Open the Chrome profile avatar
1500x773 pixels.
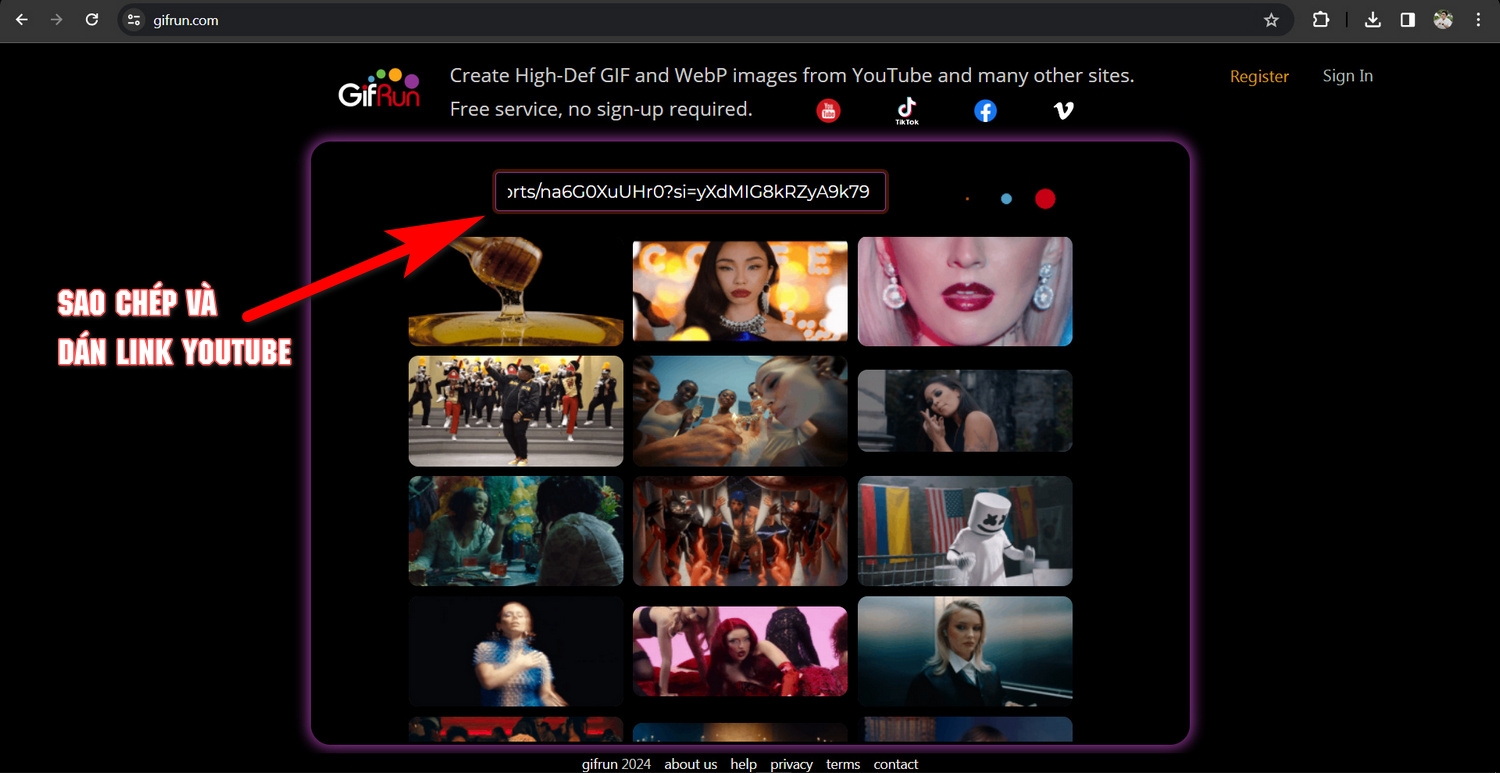point(1443,20)
